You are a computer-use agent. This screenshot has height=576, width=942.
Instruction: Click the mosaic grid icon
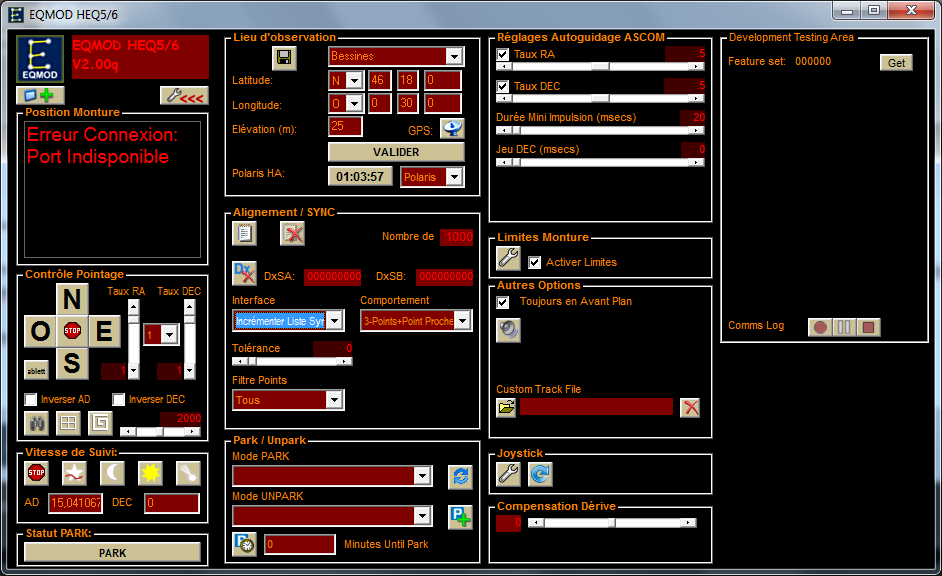[x=68, y=423]
